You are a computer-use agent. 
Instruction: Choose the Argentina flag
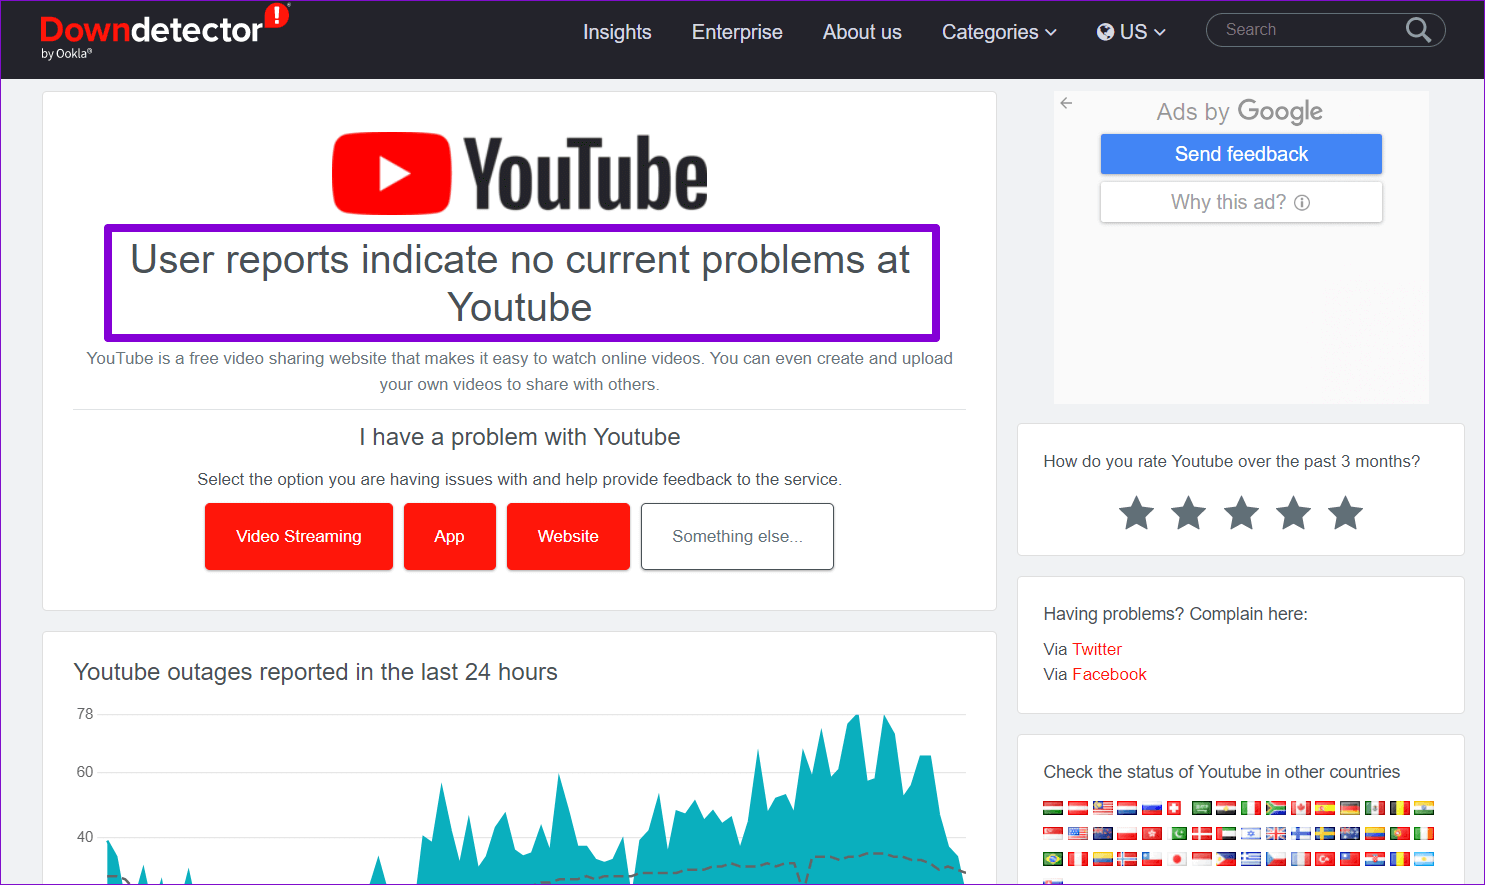coord(1424,859)
